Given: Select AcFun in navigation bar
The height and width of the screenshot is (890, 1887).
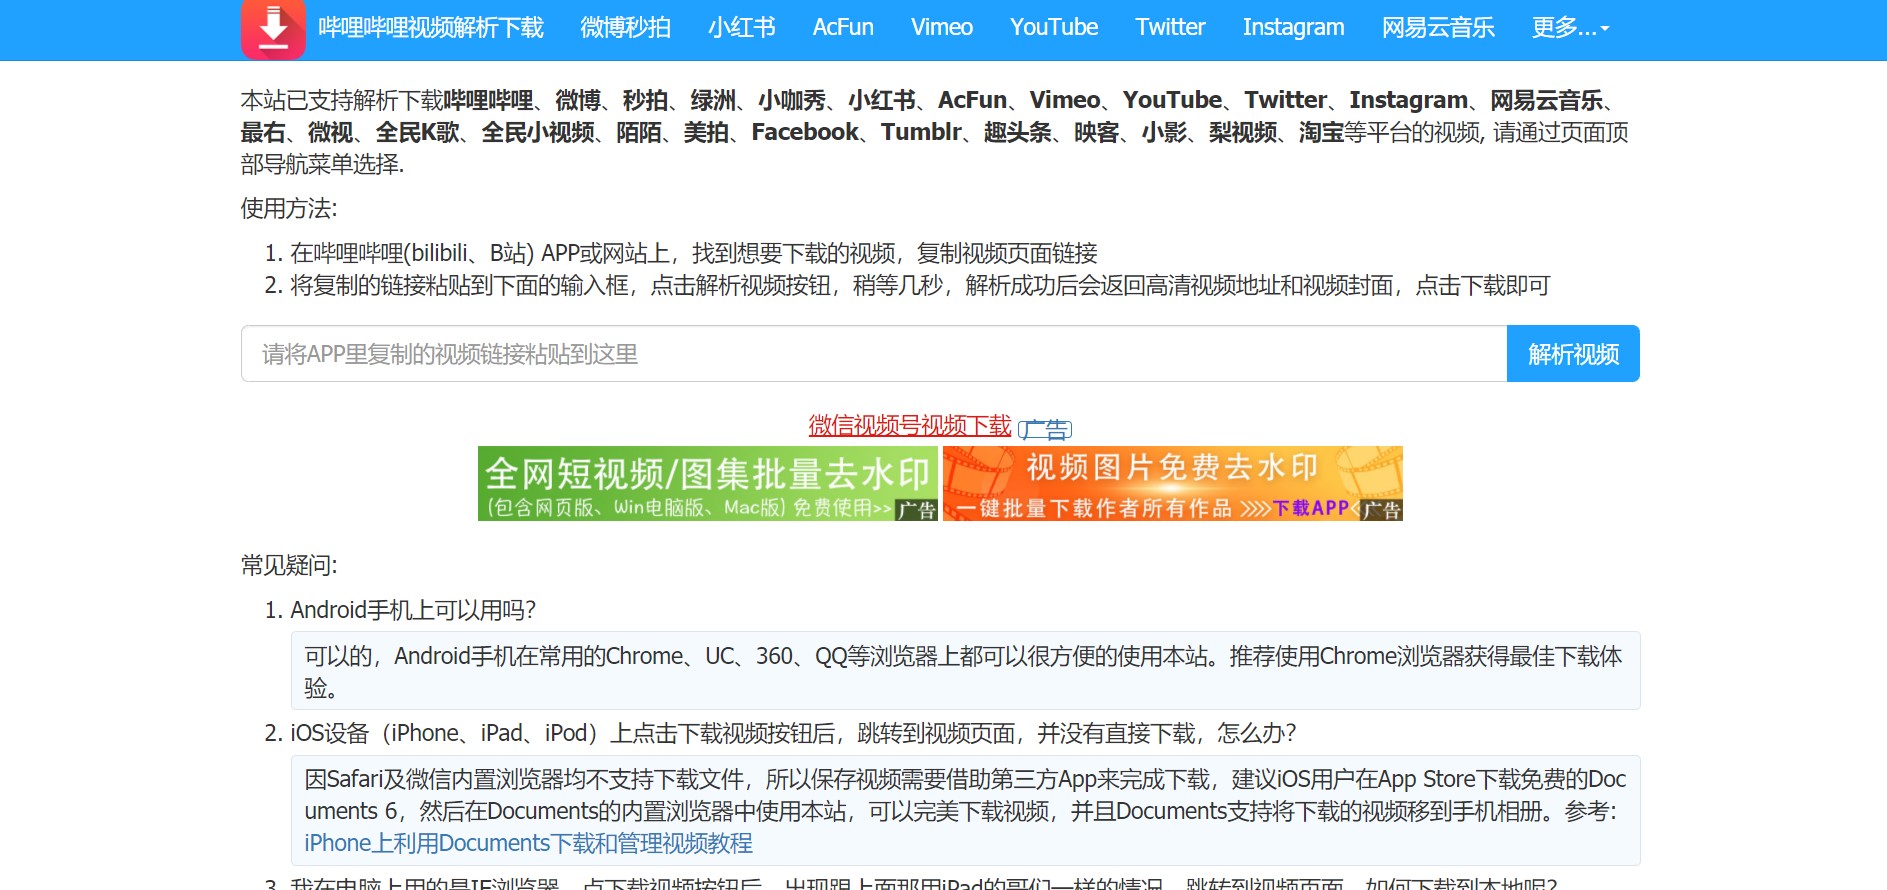Looking at the screenshot, I should (x=843, y=27).
